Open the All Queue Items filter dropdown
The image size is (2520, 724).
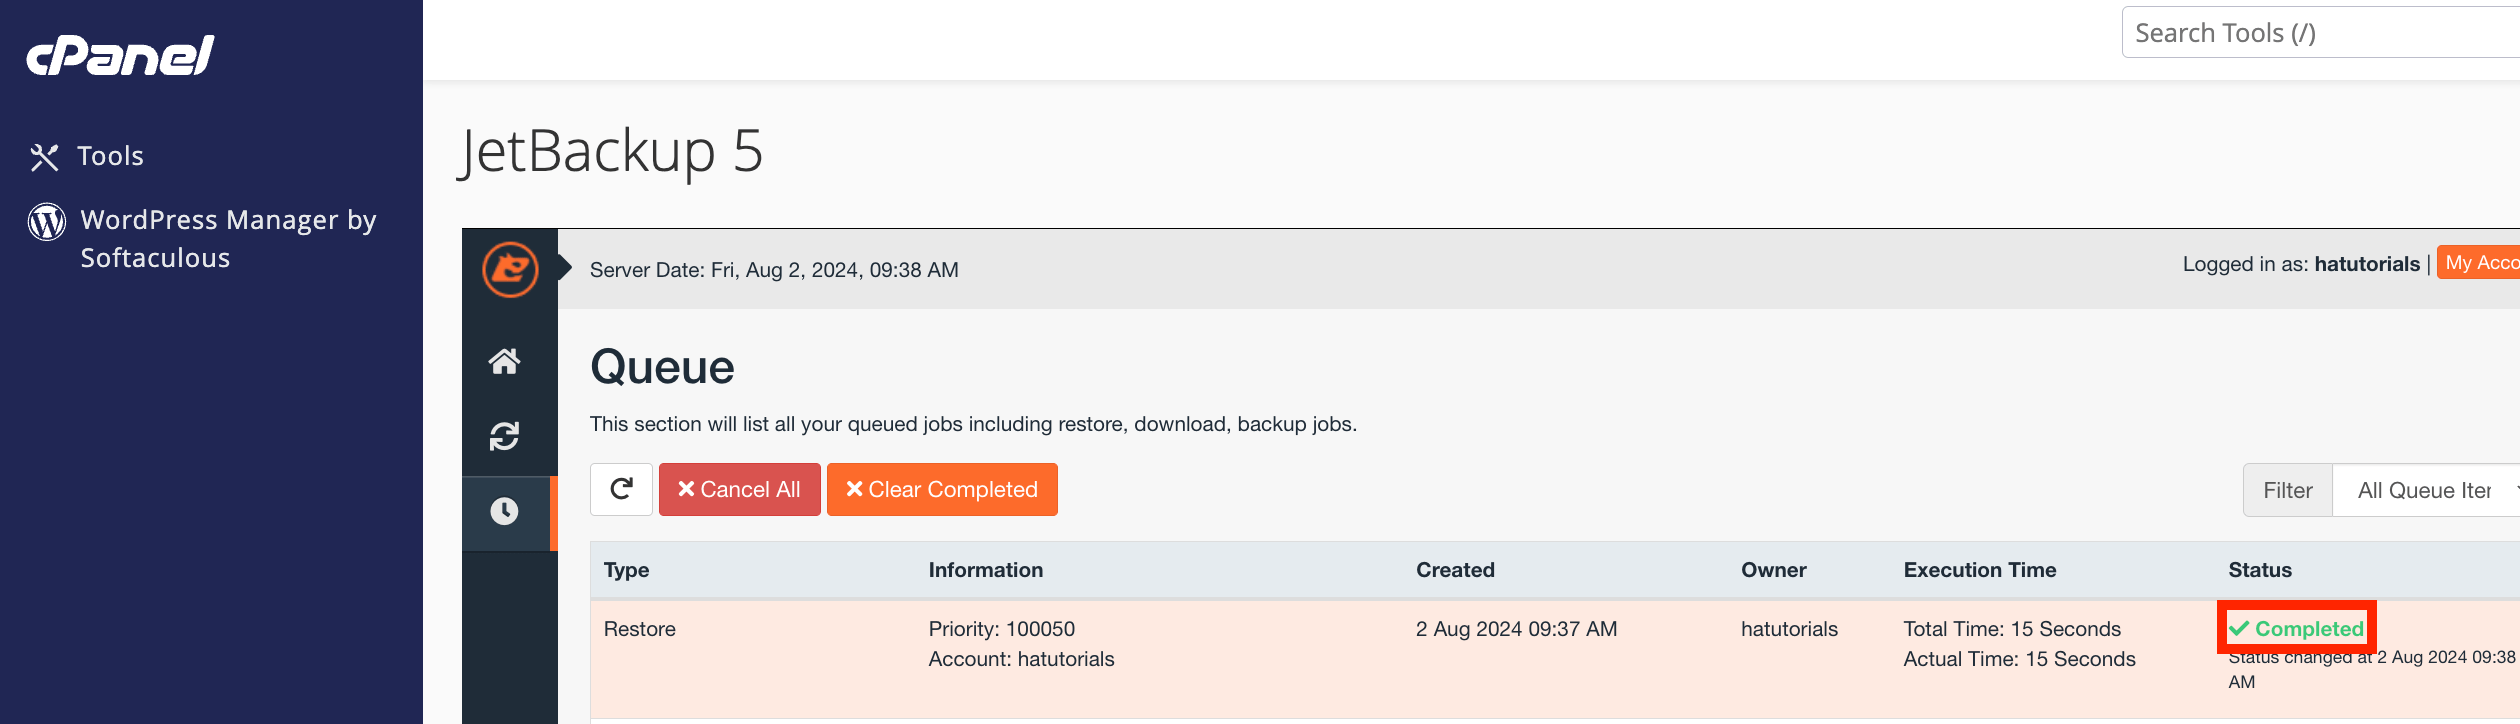[x=2428, y=490]
